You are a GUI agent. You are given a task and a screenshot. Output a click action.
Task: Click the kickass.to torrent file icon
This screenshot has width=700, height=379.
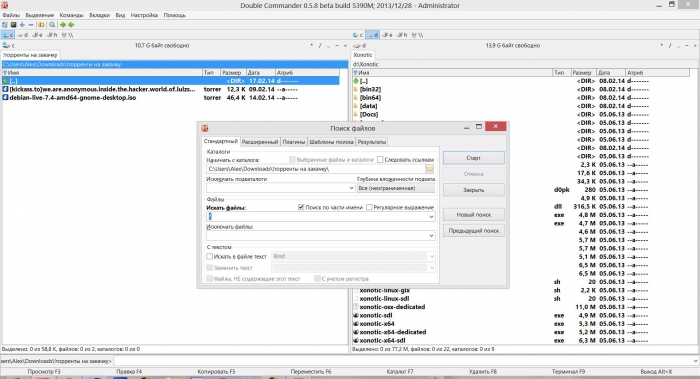pyautogui.click(x=5, y=89)
